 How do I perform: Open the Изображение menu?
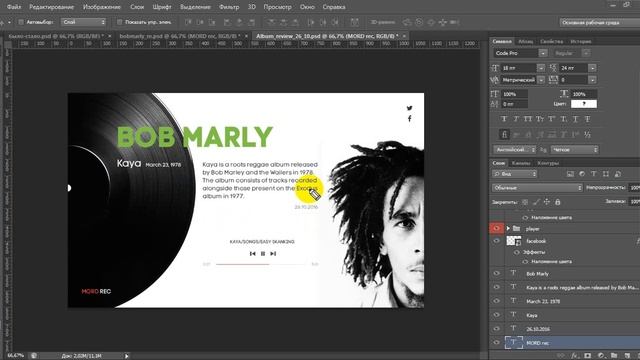[x=102, y=7]
